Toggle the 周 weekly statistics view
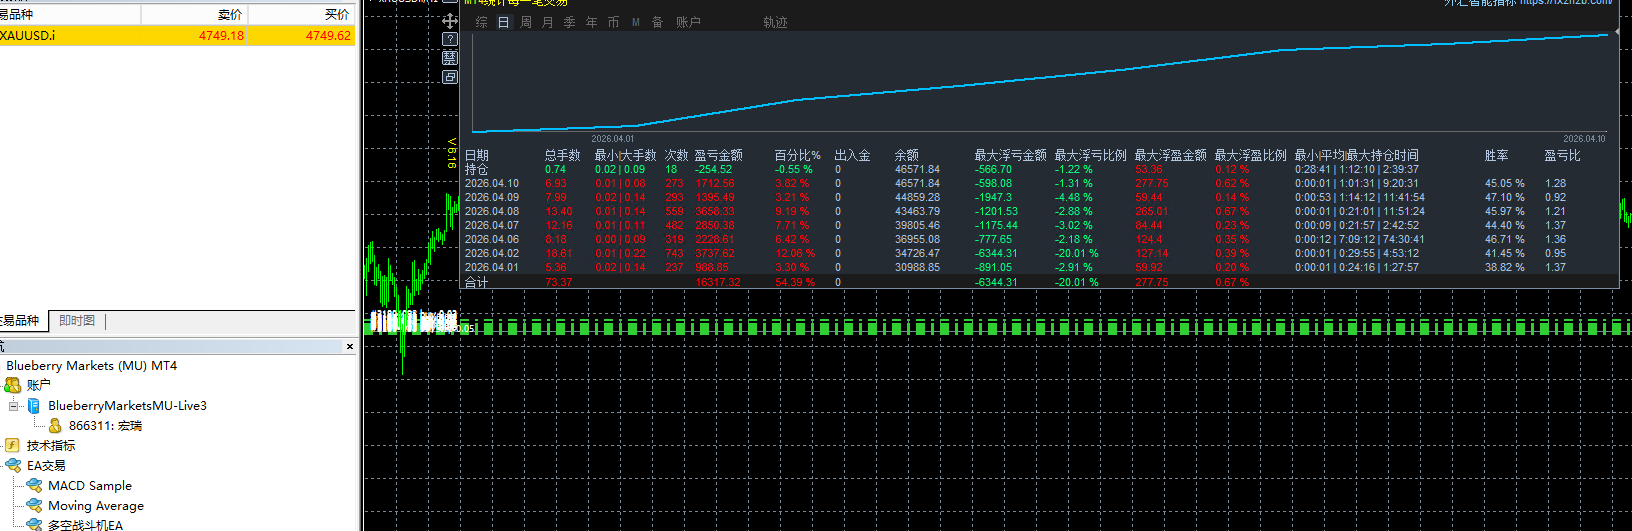 click(526, 22)
